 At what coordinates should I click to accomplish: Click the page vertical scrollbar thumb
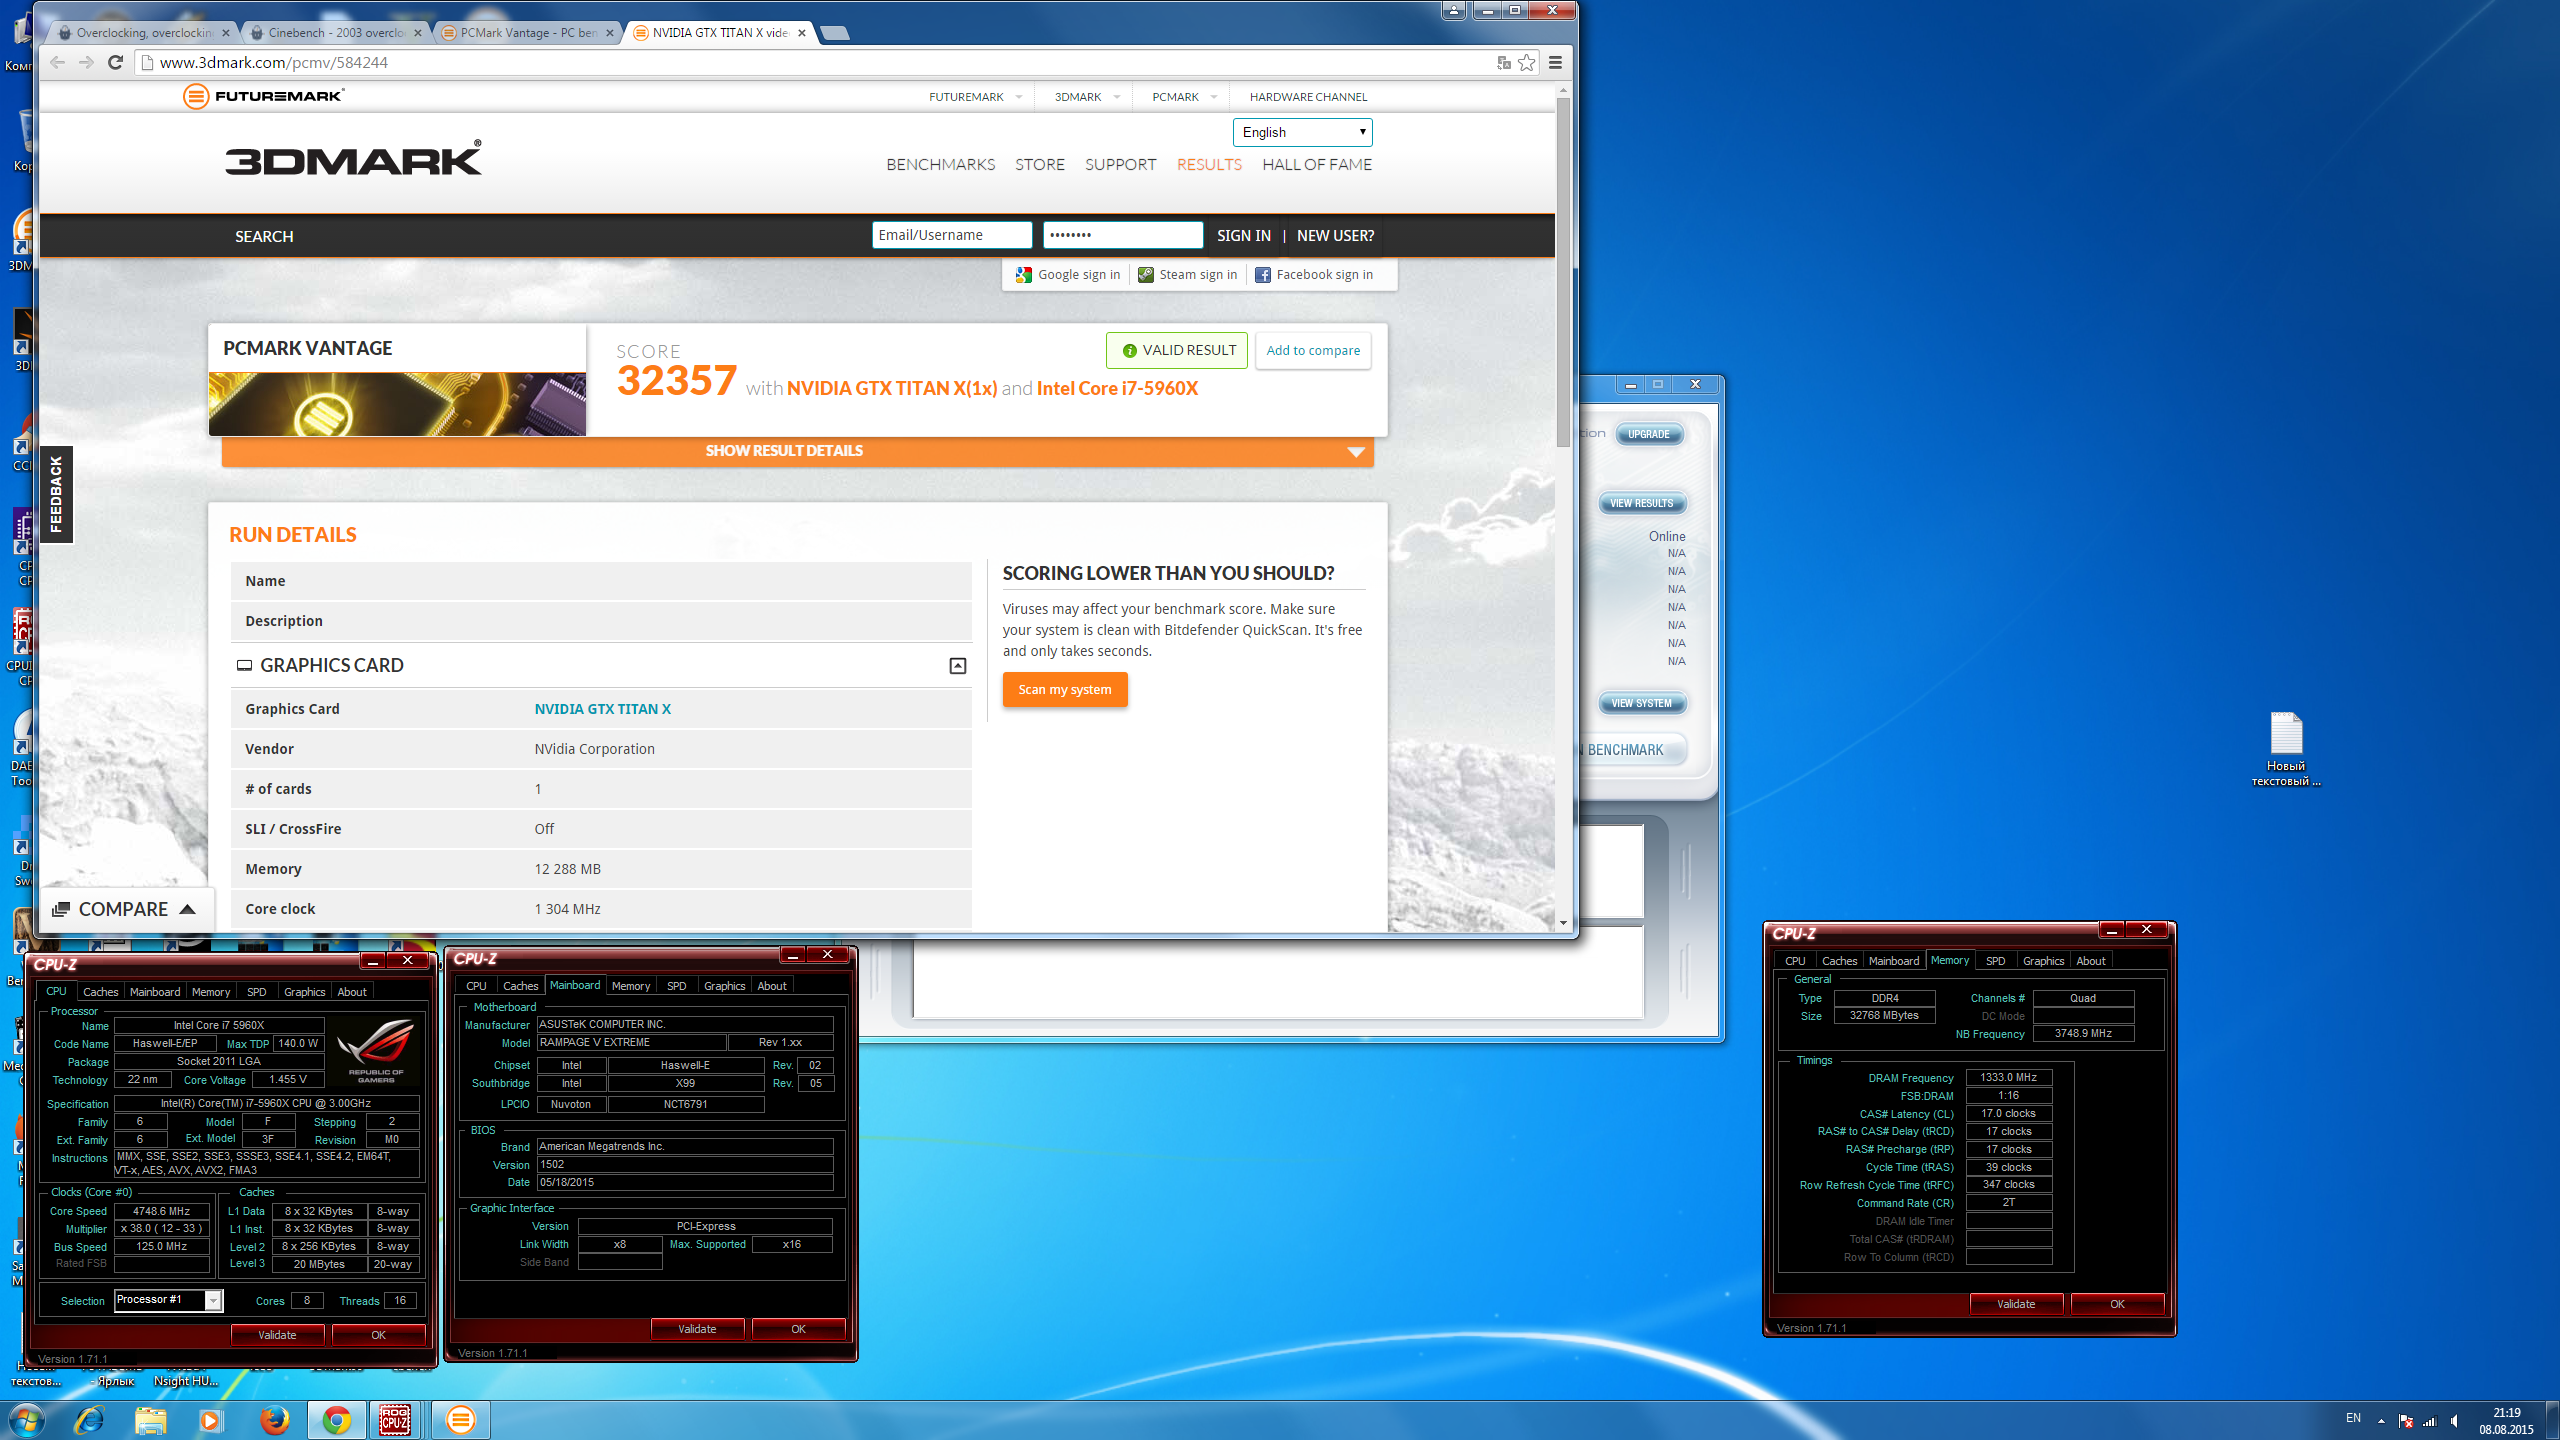click(1563, 270)
